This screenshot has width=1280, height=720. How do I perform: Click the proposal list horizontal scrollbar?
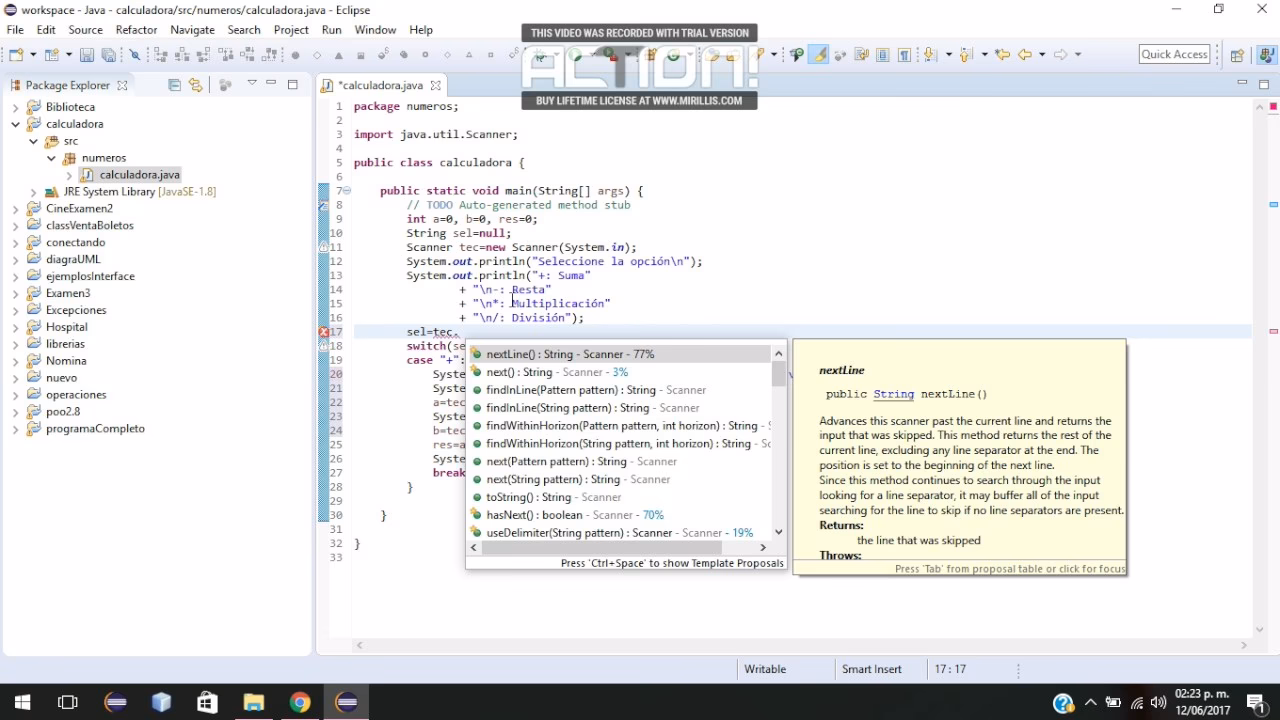[x=600, y=547]
